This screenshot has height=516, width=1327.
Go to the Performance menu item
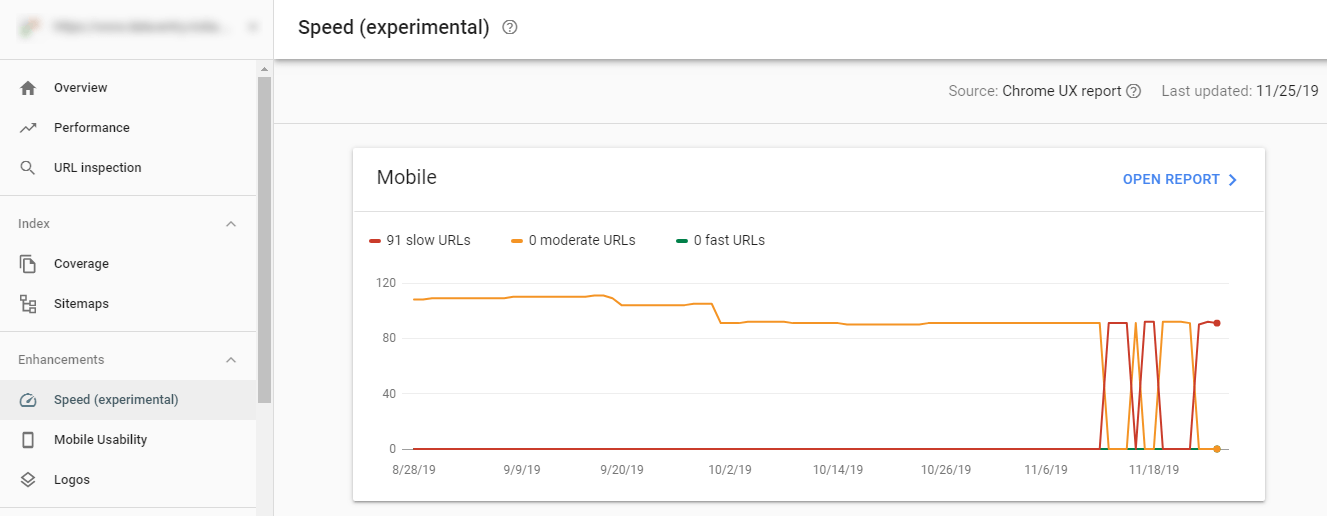pyautogui.click(x=92, y=128)
